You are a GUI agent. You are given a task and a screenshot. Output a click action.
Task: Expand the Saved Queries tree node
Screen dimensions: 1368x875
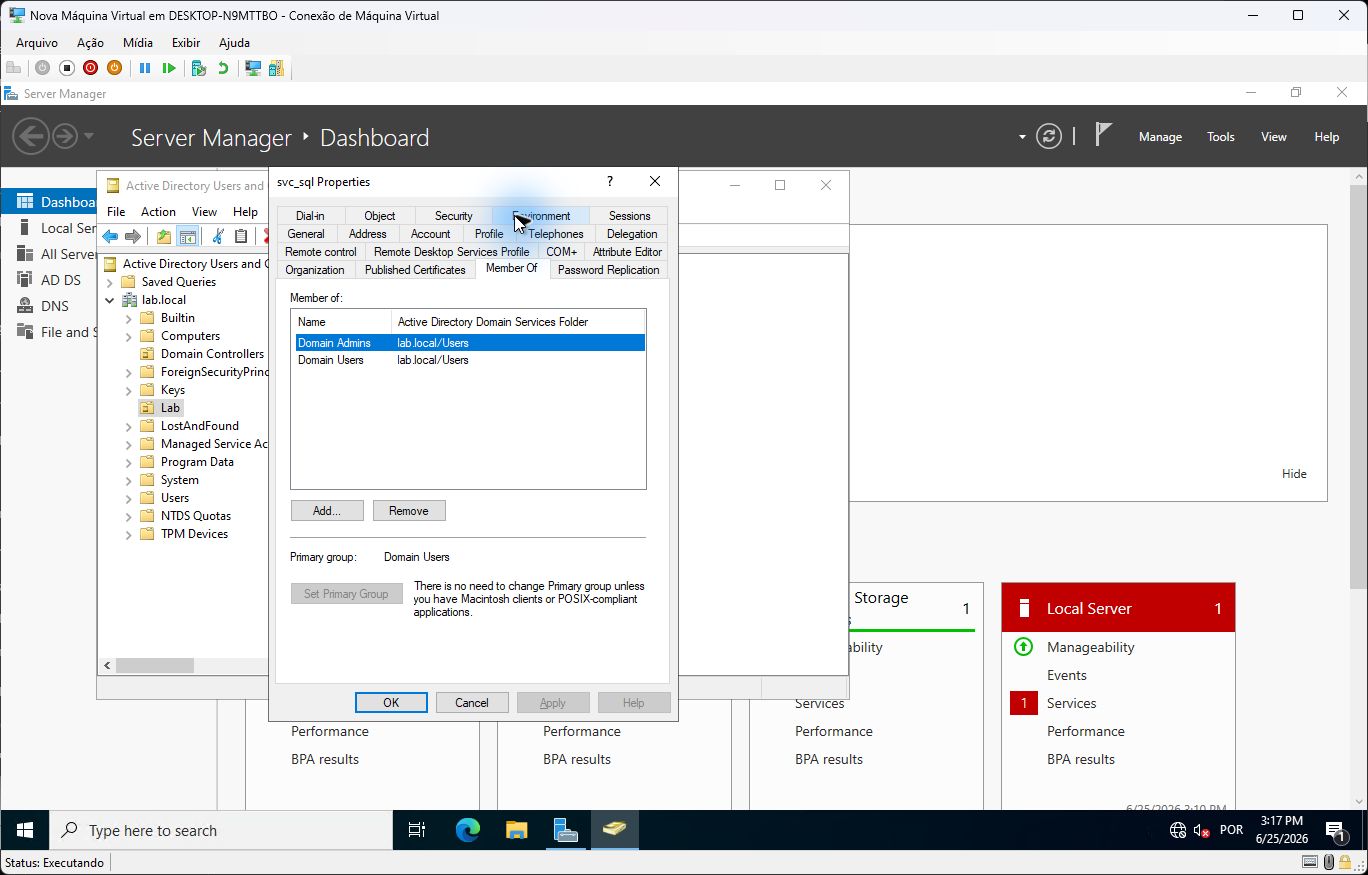tap(110, 282)
